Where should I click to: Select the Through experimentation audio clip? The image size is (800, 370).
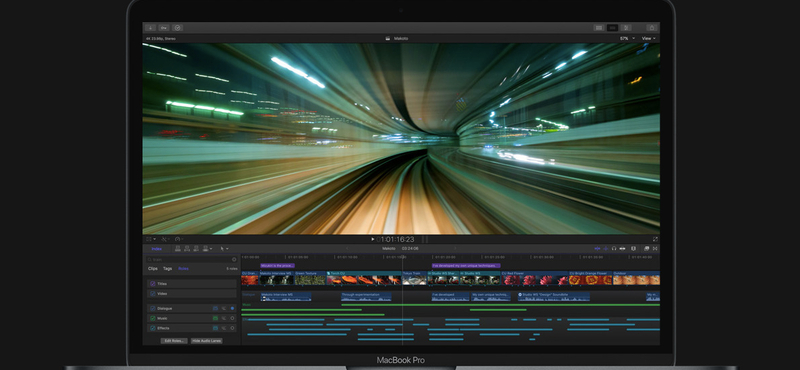tap(366, 297)
